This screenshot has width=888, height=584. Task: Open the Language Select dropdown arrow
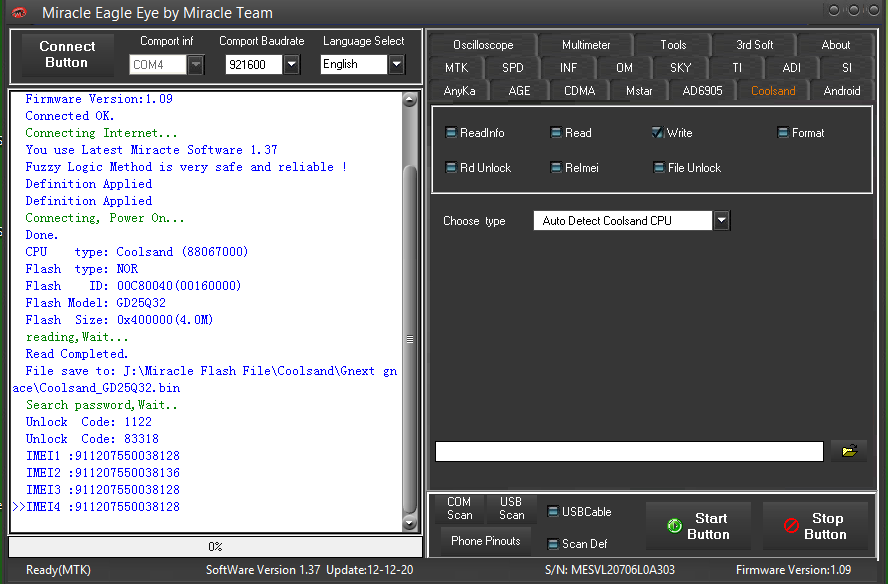pos(396,65)
